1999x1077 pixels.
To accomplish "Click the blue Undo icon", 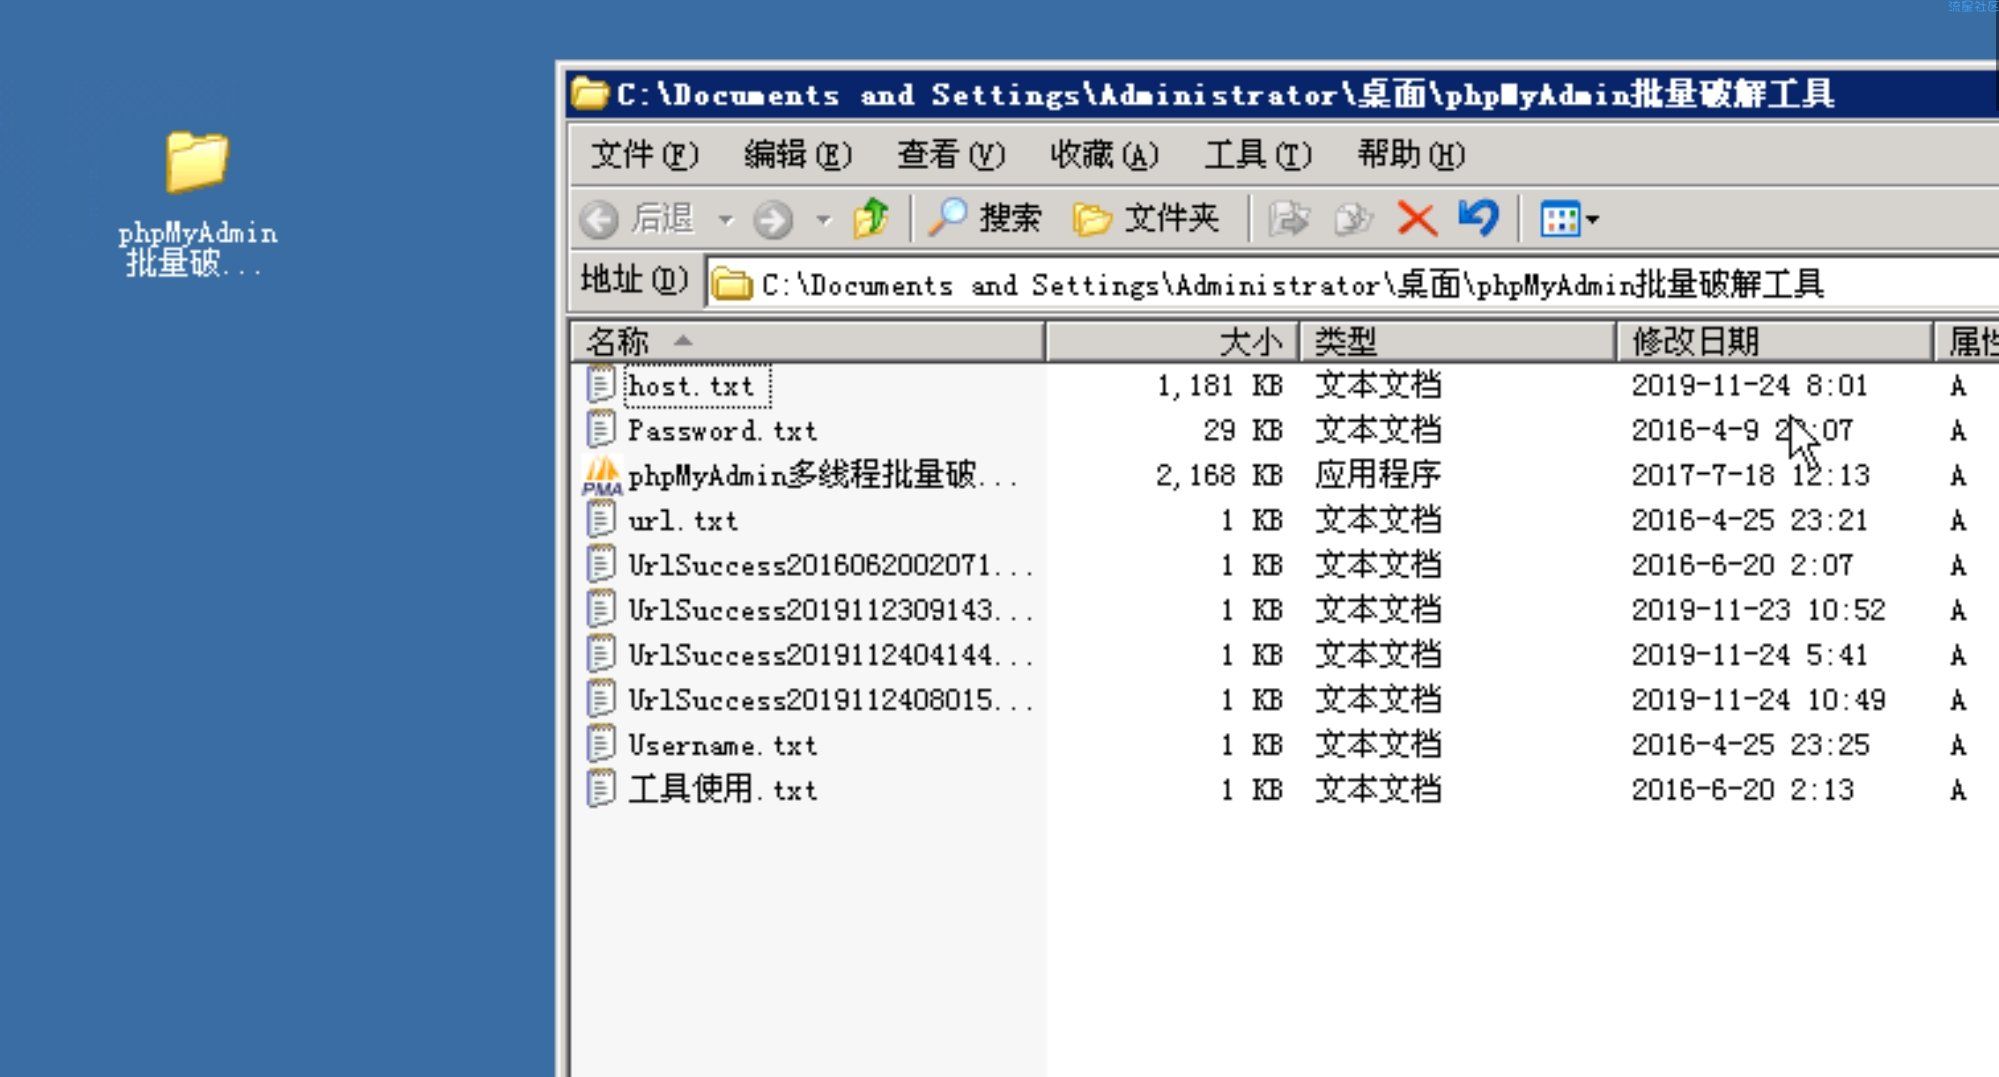I will (1478, 218).
